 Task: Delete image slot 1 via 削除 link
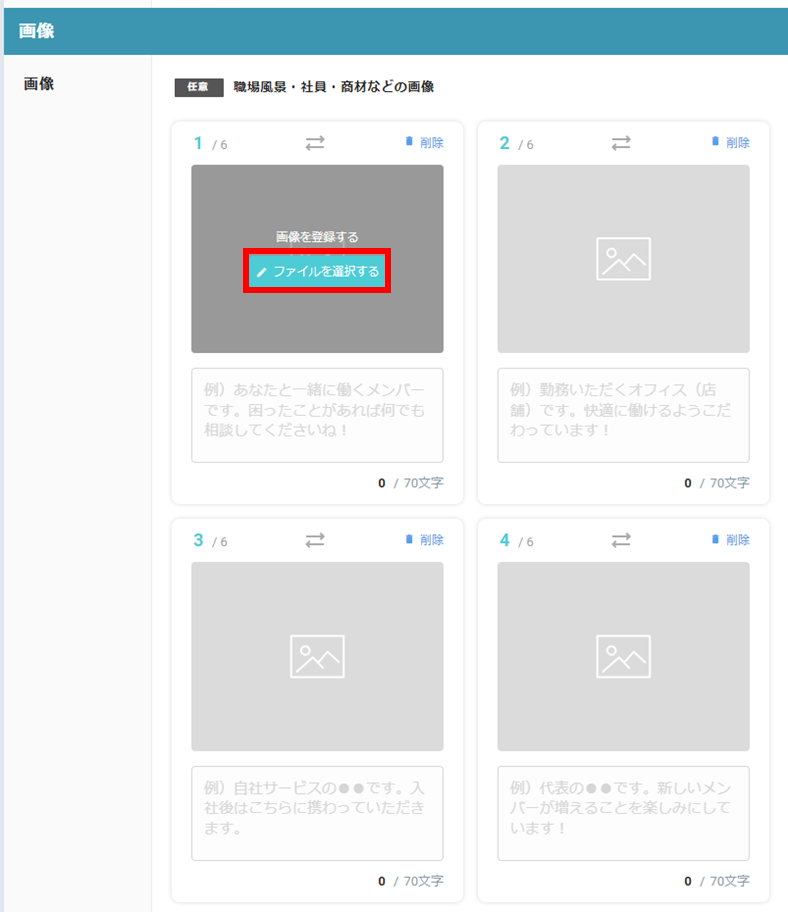click(x=425, y=142)
